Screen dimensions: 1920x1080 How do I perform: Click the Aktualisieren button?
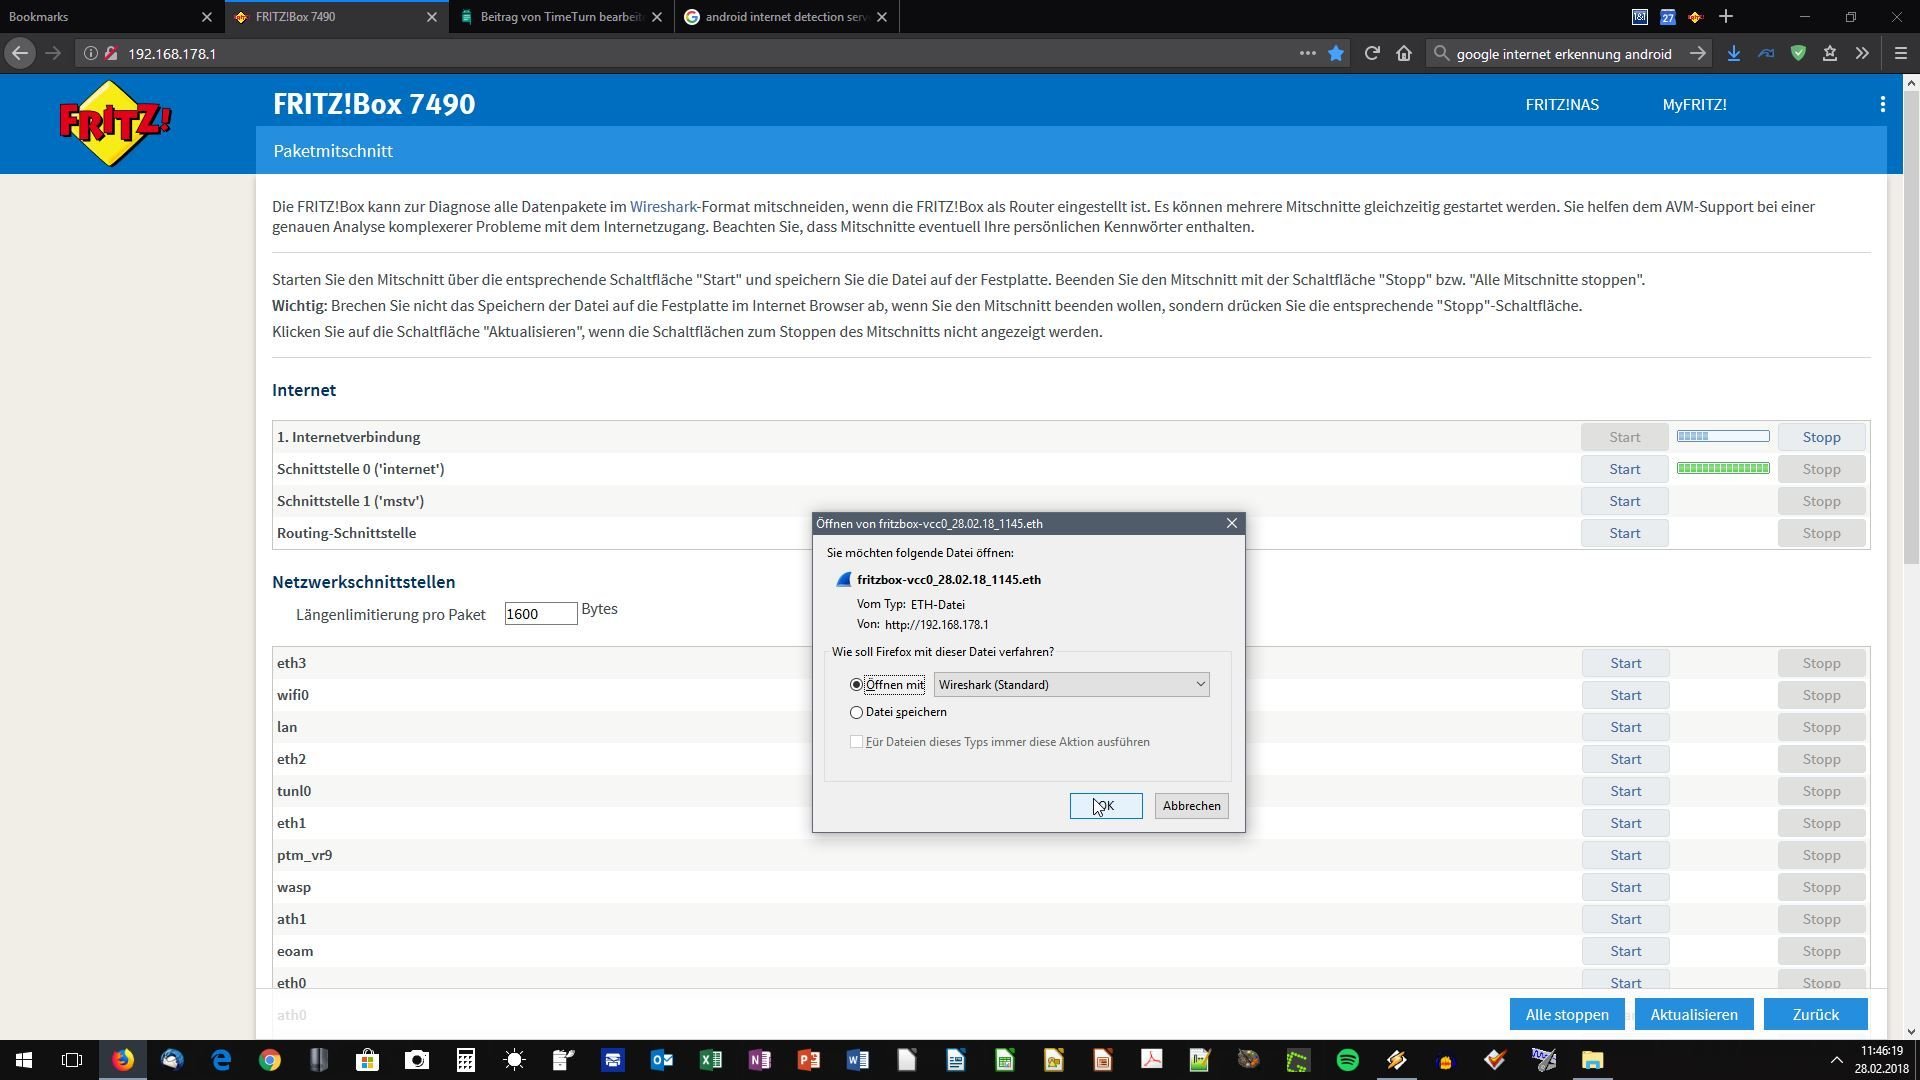pos(1693,1014)
